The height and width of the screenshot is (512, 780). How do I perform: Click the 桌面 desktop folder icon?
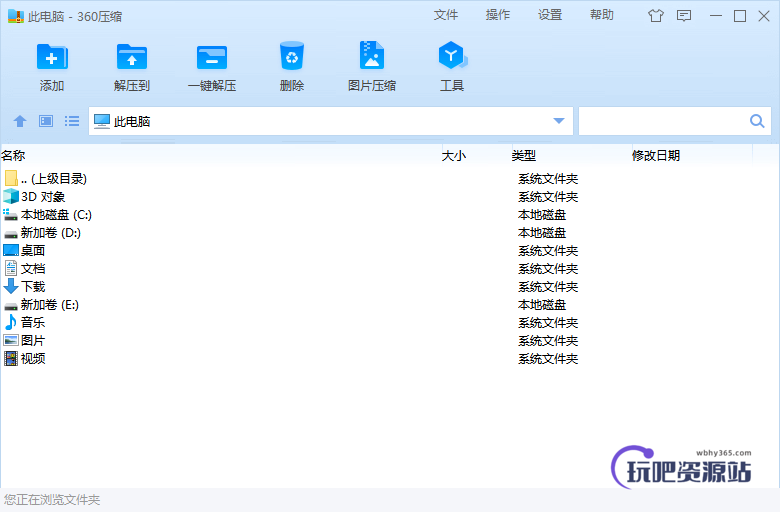(10, 250)
